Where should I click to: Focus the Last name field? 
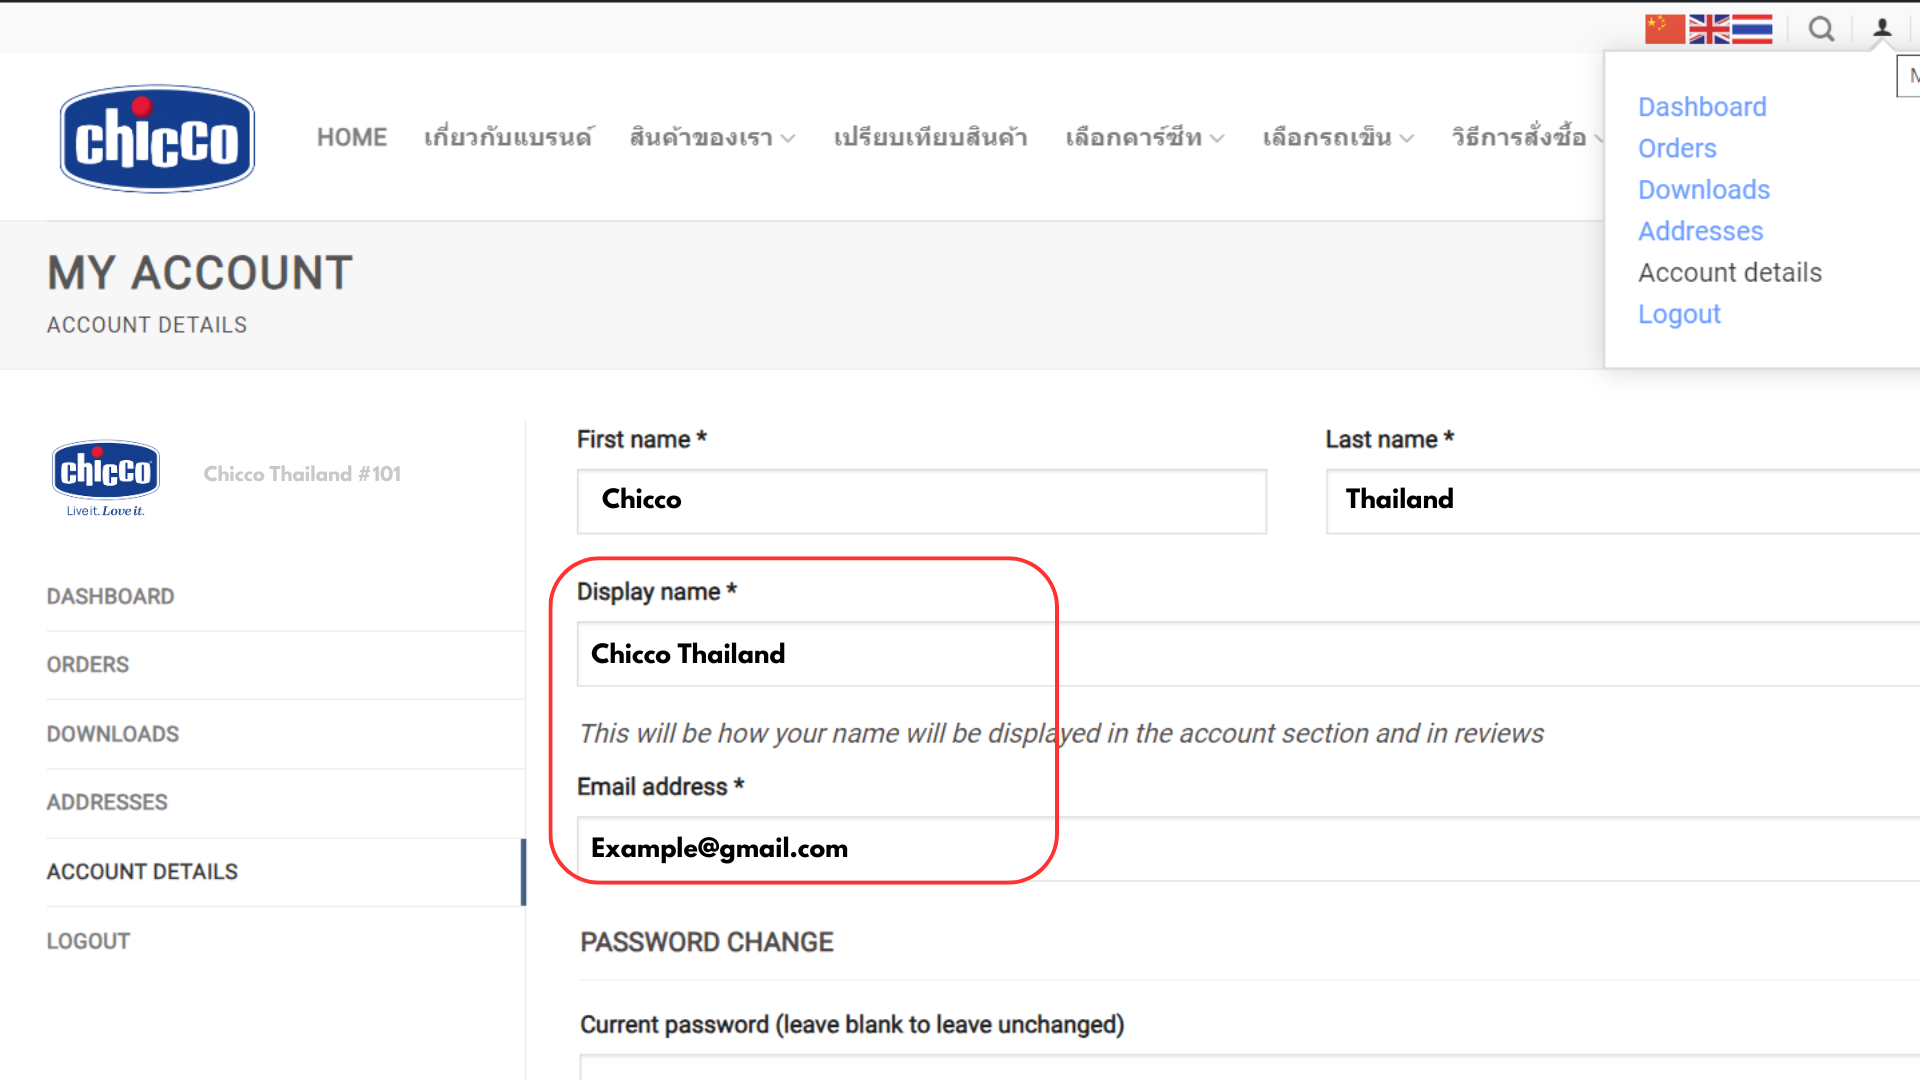point(1623,501)
